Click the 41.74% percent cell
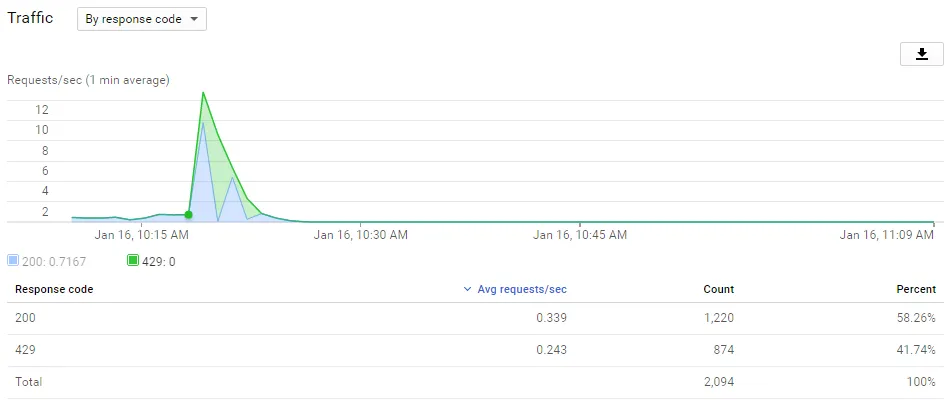Screen dimensions: 952x406 pos(915,350)
